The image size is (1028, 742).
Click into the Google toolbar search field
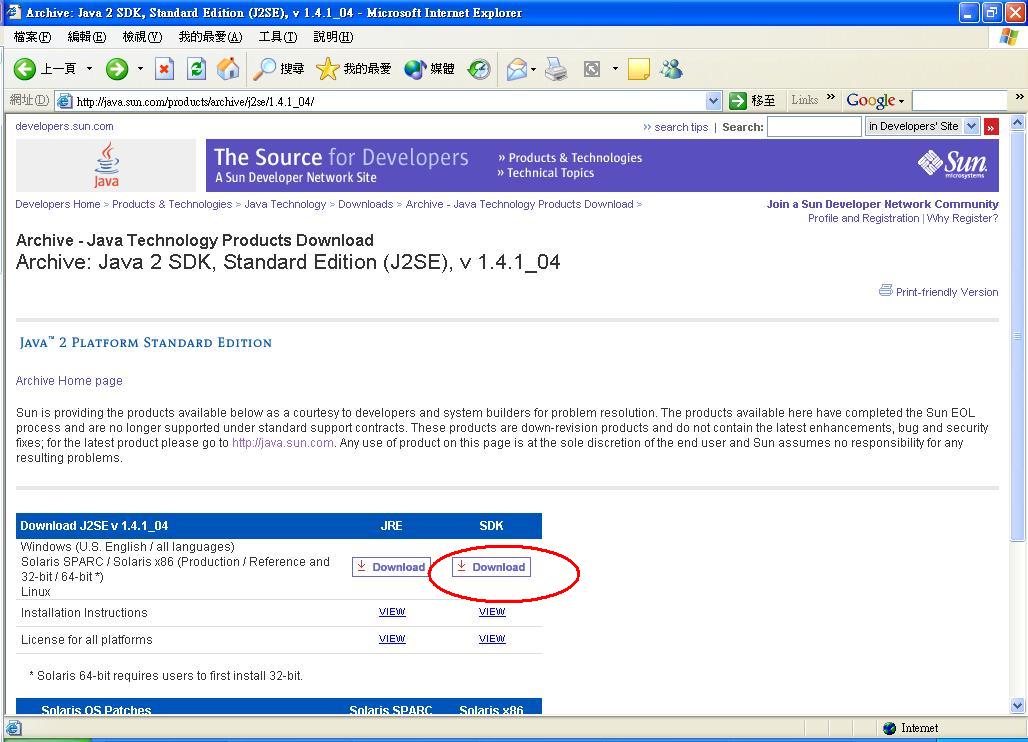pyautogui.click(x=960, y=101)
